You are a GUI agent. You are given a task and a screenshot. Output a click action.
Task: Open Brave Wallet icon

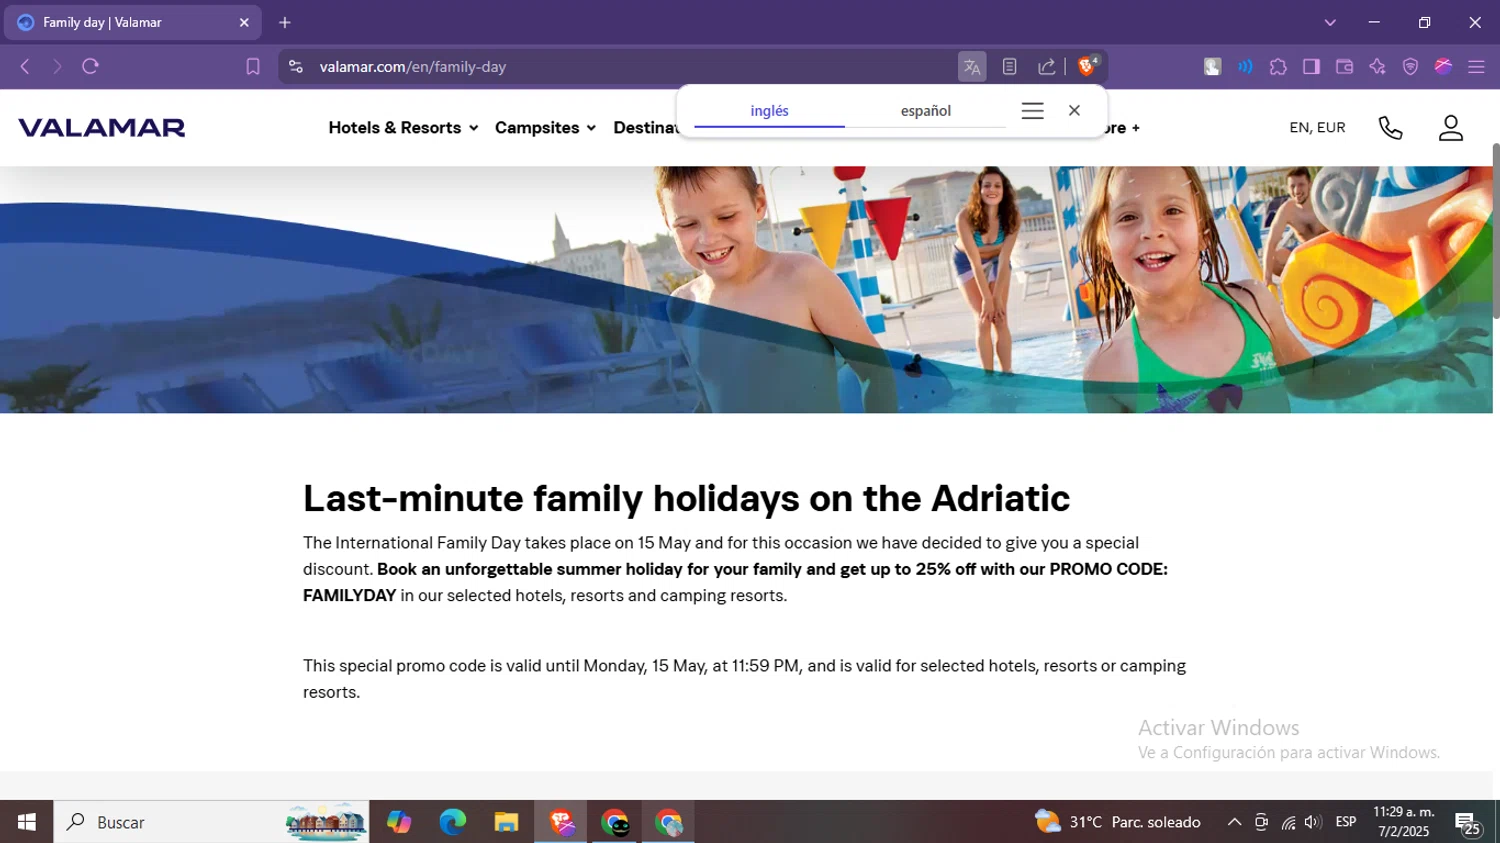point(1344,67)
